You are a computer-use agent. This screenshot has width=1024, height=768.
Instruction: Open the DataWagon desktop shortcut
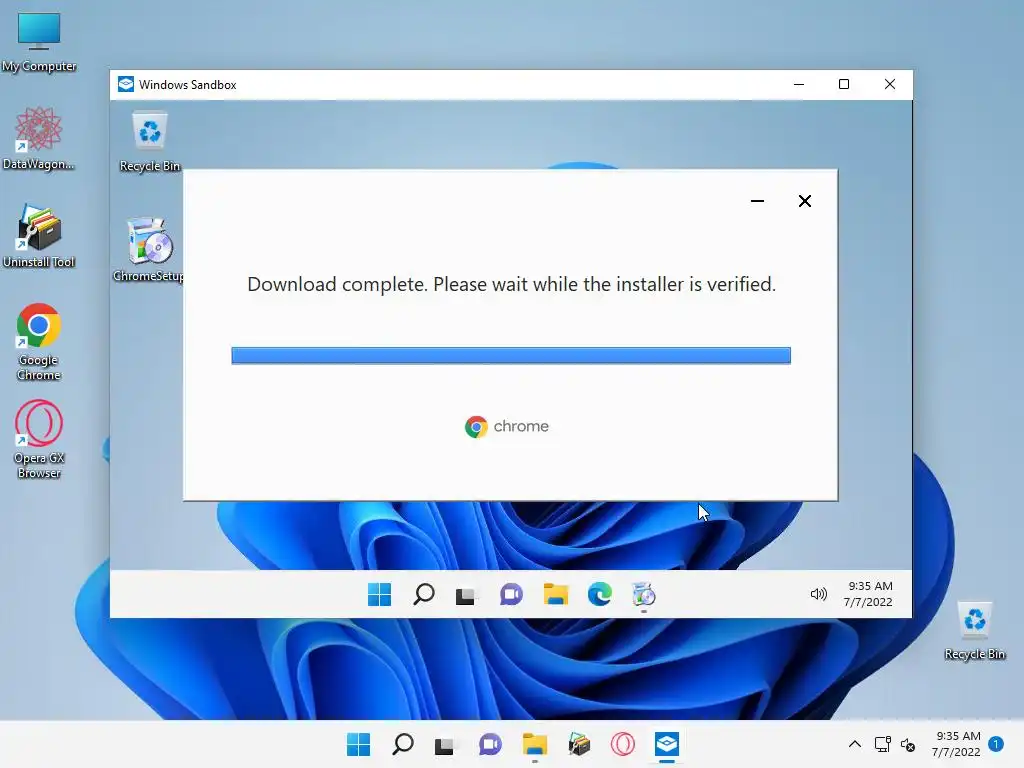click(x=39, y=138)
